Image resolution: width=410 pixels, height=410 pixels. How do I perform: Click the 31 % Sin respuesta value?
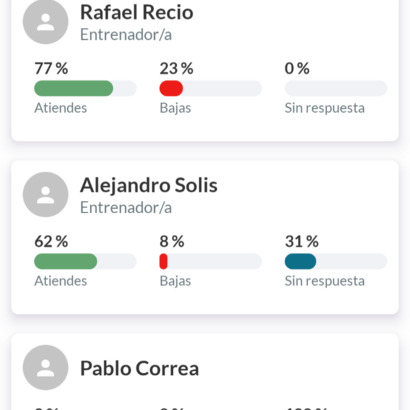[x=302, y=242]
